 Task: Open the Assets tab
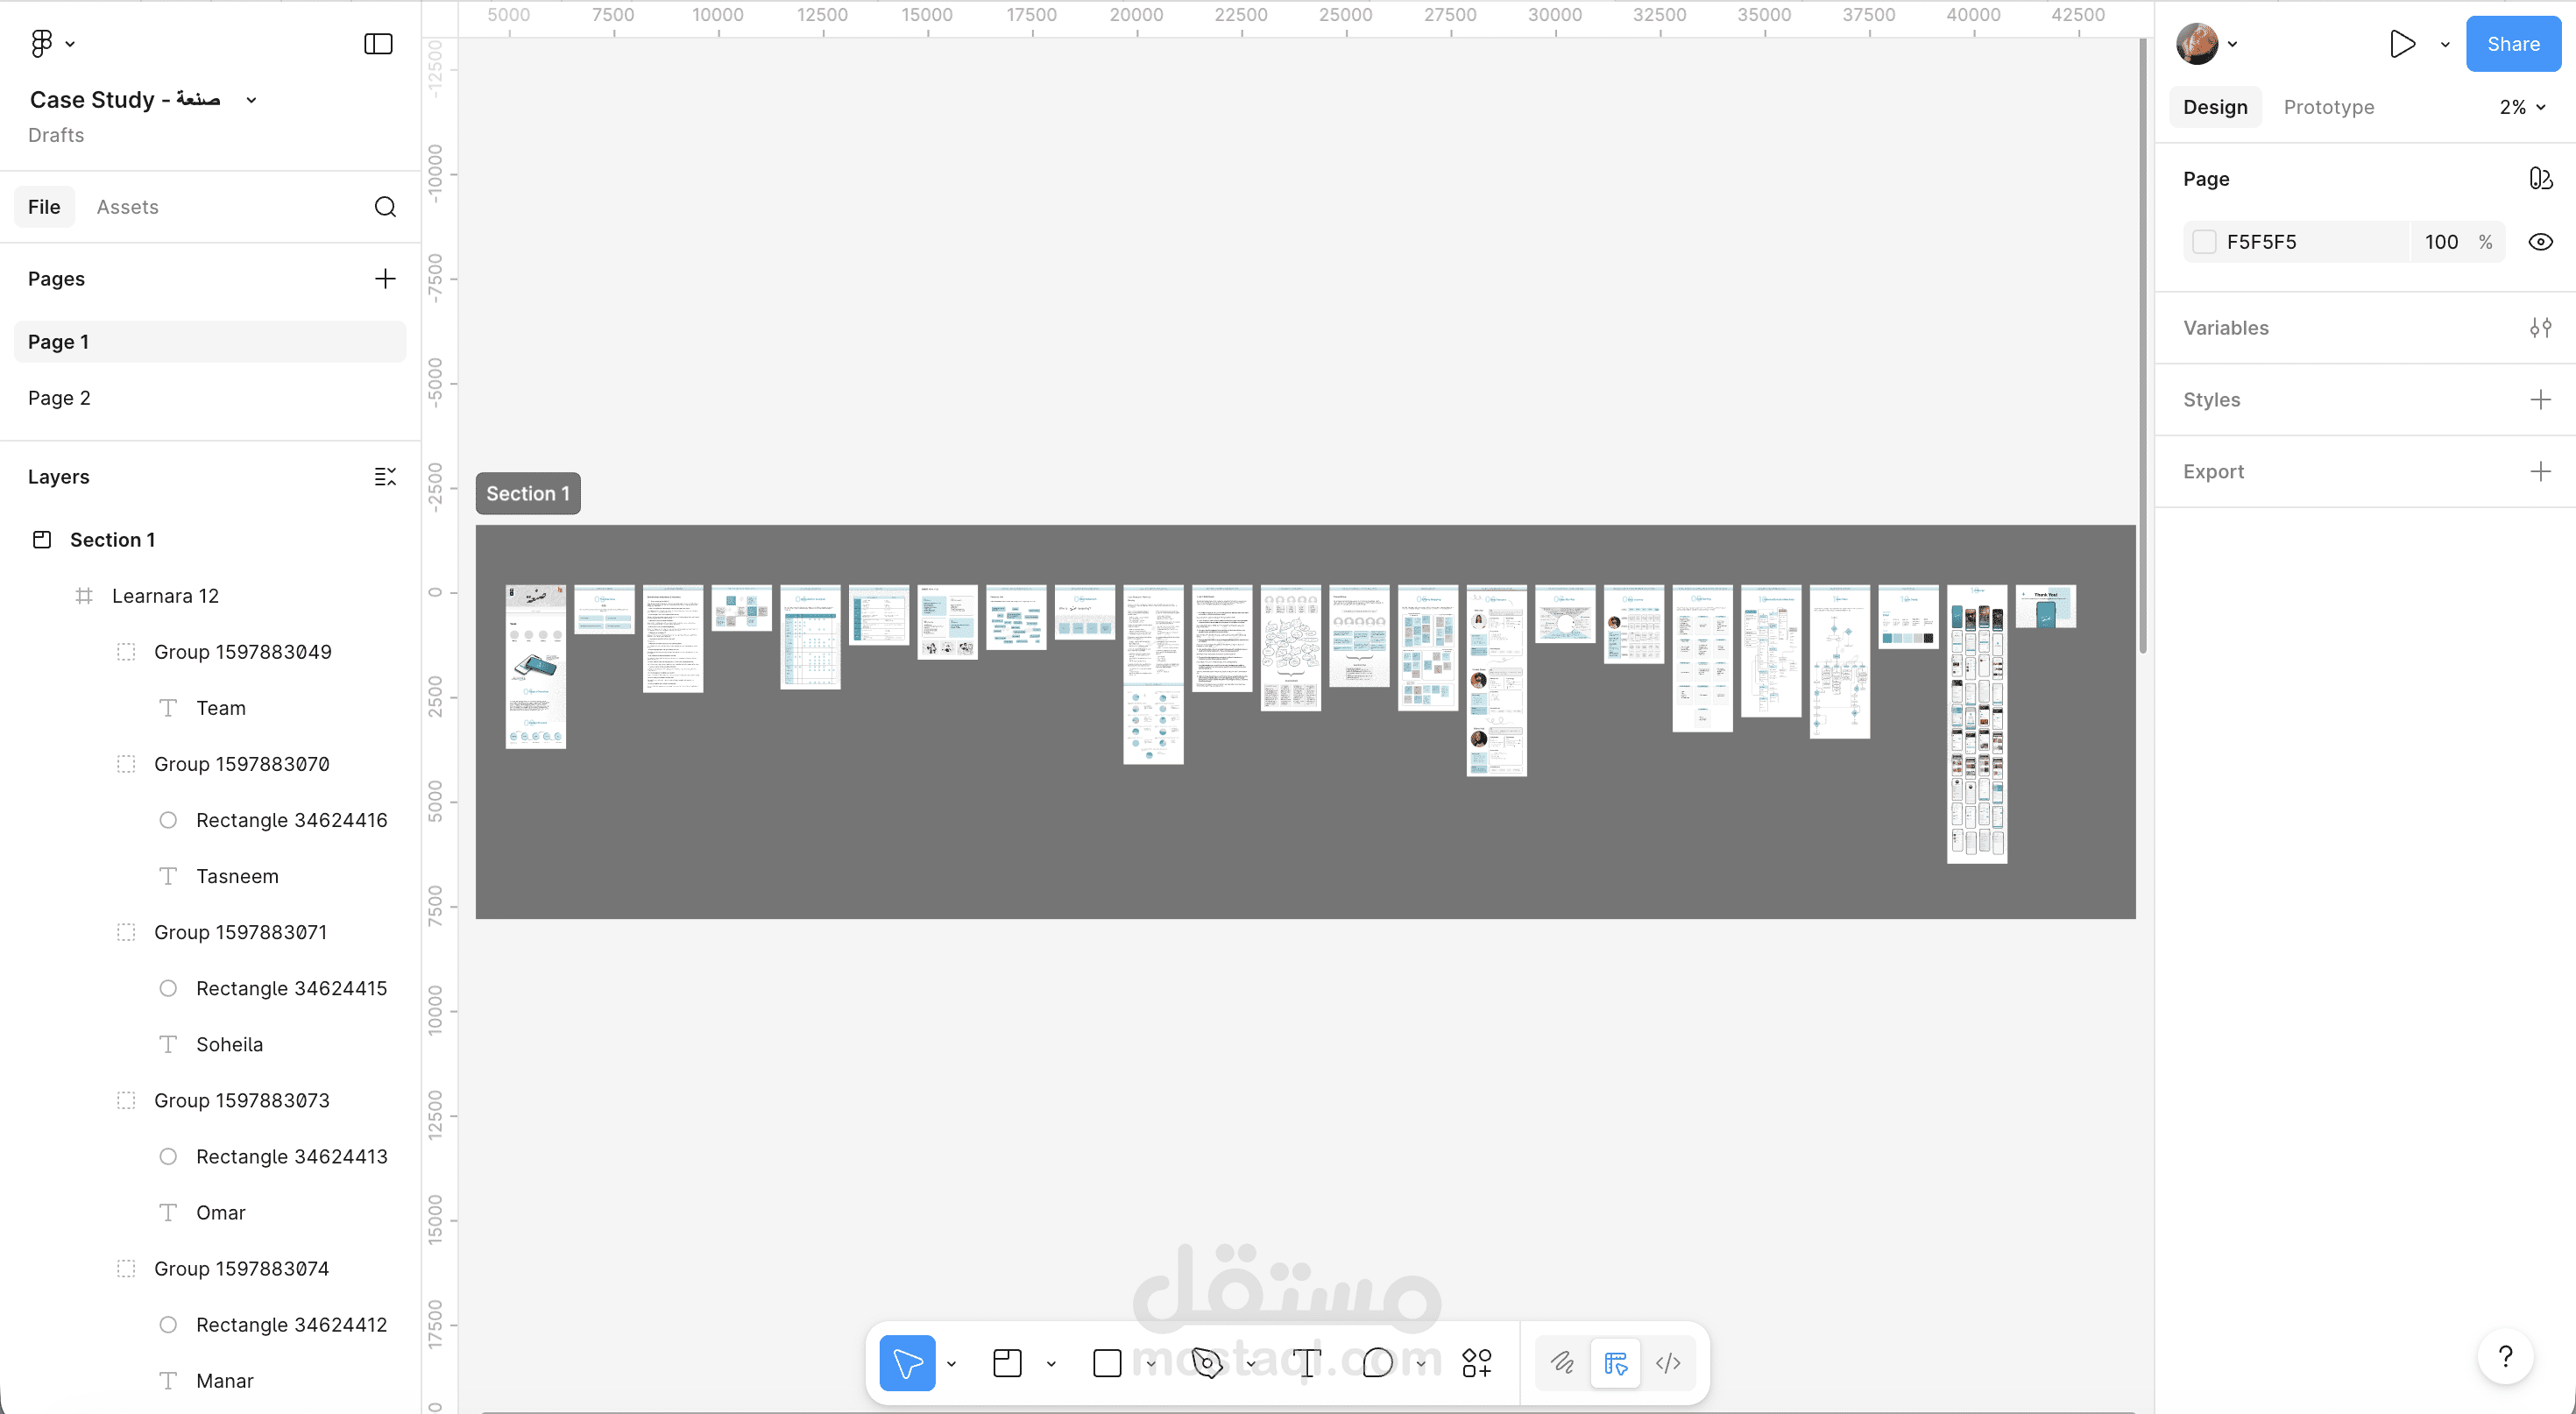(x=127, y=207)
